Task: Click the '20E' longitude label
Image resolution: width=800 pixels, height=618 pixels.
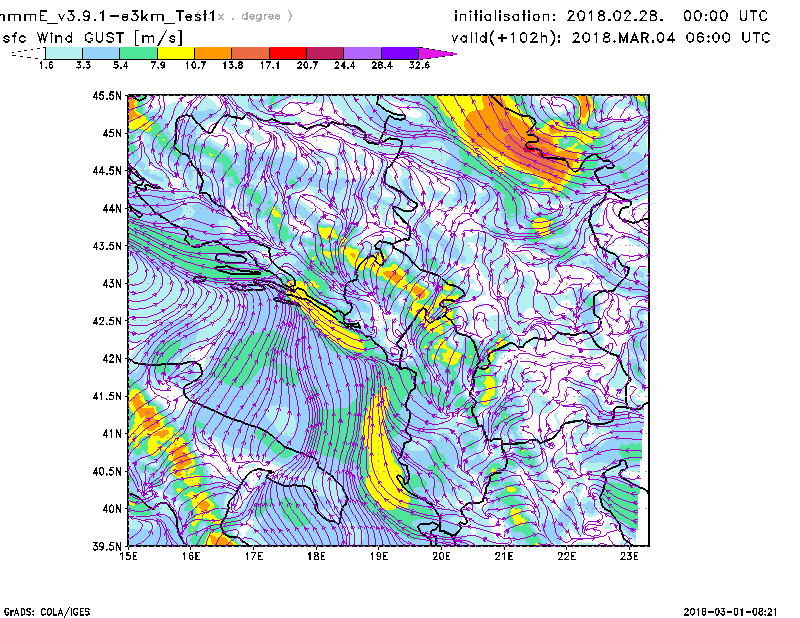Action: pyautogui.click(x=441, y=556)
